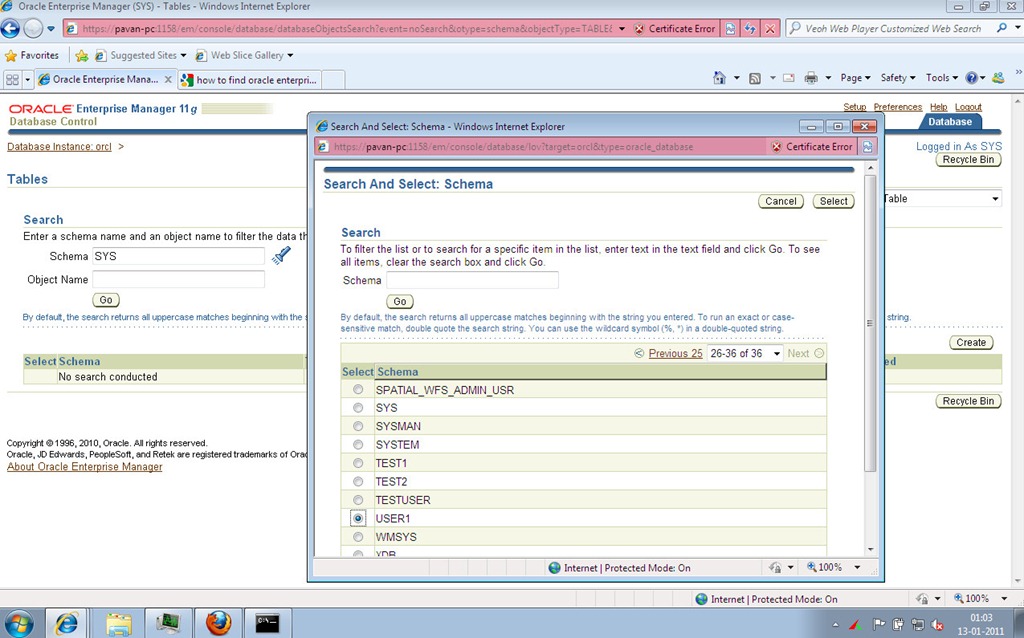Expand the Web Slice Gallery dropdown
Screen dimensions: 1024x638
click(290, 56)
